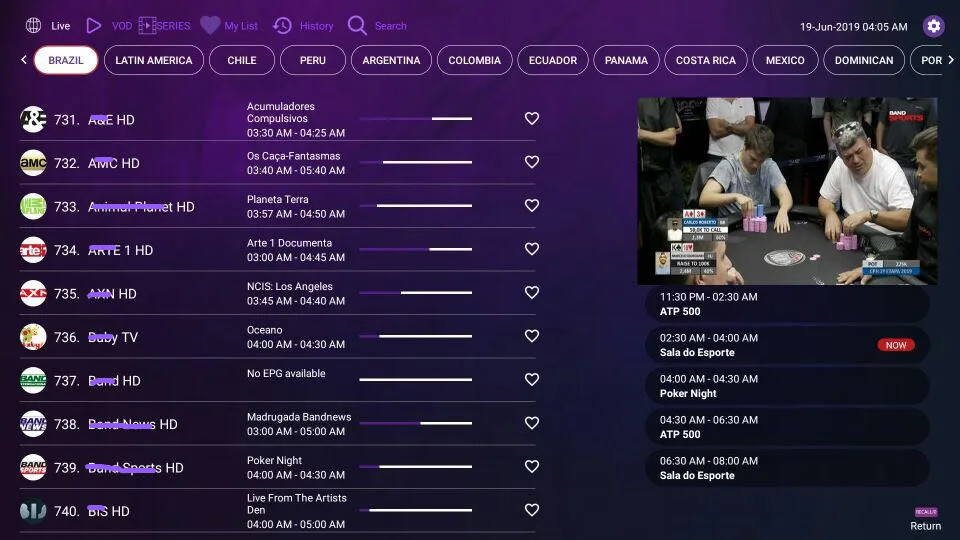Screen dimensions: 960x540
Task: Click the My List purple heart icon
Action: (x=210, y=26)
